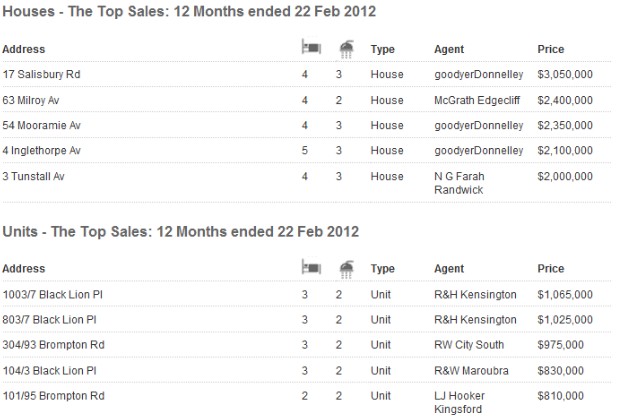The width and height of the screenshot is (620, 420).
Task: Open 304/93 Brompton Rd unit listing
Action: 53,345
